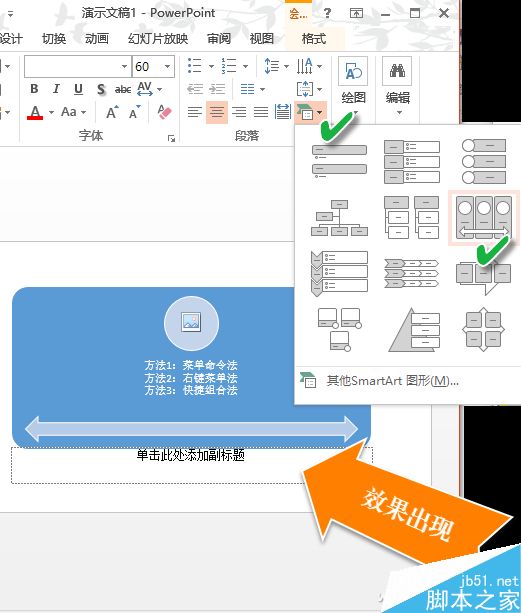Choose layout with three chevron arrow rows

tap(412, 273)
